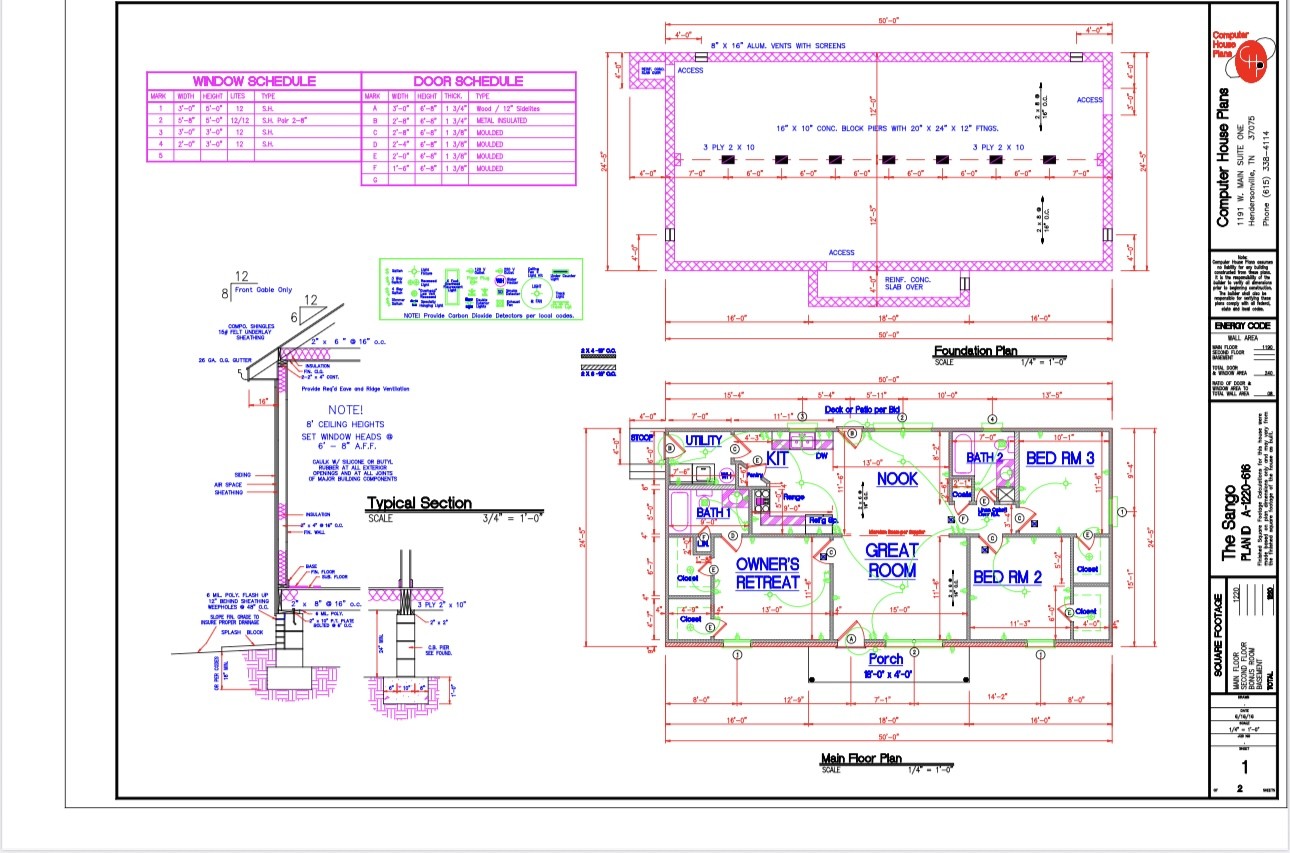Click the 'KIT' kitchen label
Viewport: 1290px width, 853px height.
point(778,458)
